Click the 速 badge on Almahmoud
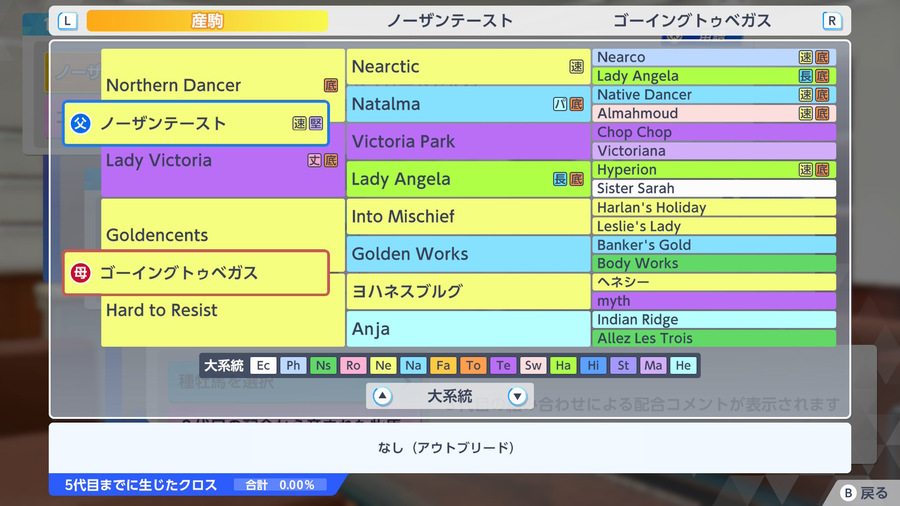900x506 pixels. [x=806, y=114]
